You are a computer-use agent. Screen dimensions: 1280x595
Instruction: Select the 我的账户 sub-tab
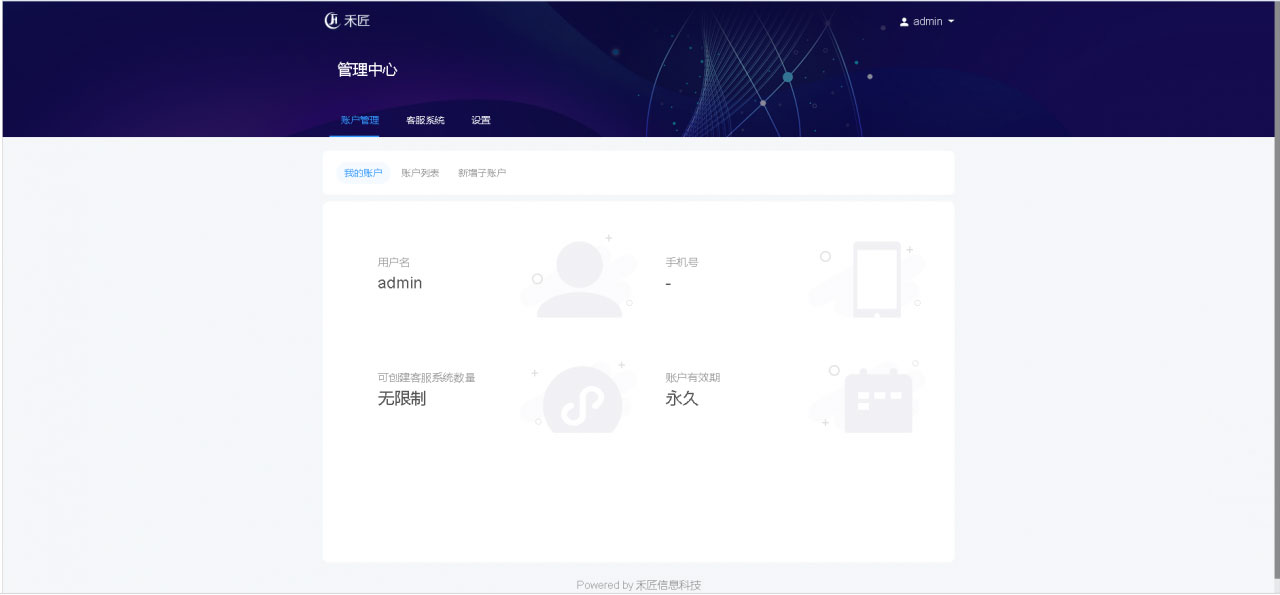[363, 173]
